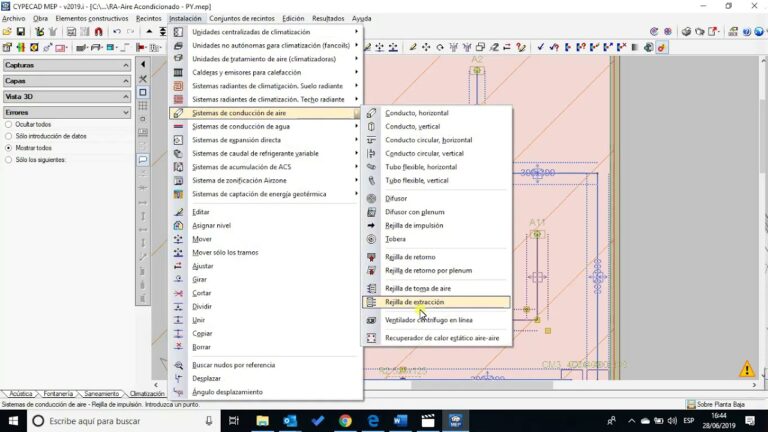This screenshot has height=432, width=768.
Task: Click the Editar pencil icon
Action: click(178, 212)
